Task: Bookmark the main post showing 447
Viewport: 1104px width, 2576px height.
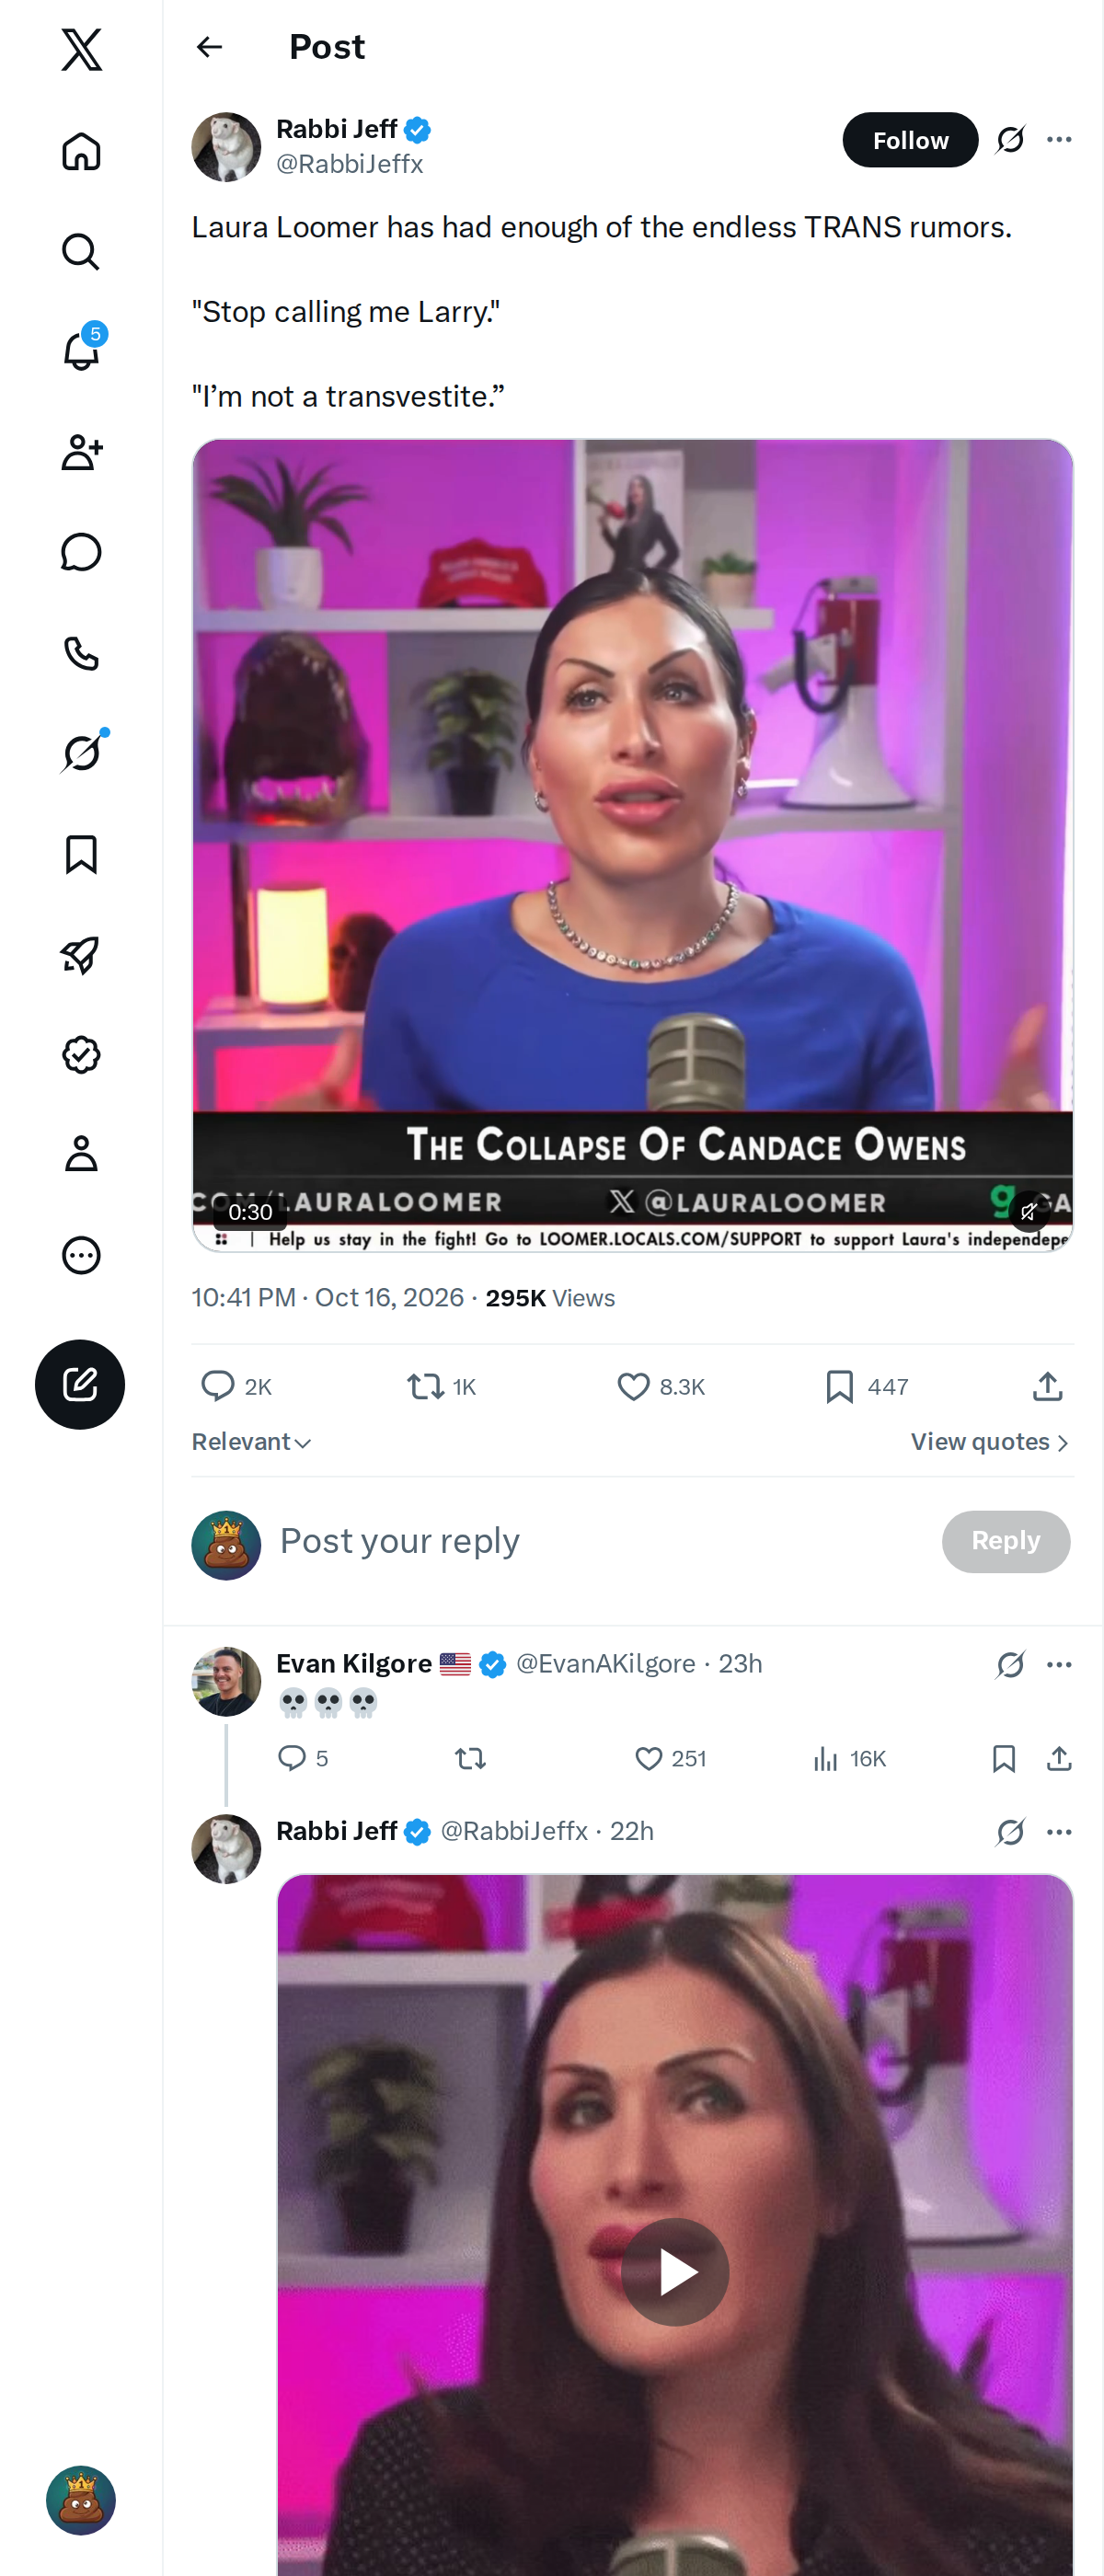Action: click(839, 1386)
